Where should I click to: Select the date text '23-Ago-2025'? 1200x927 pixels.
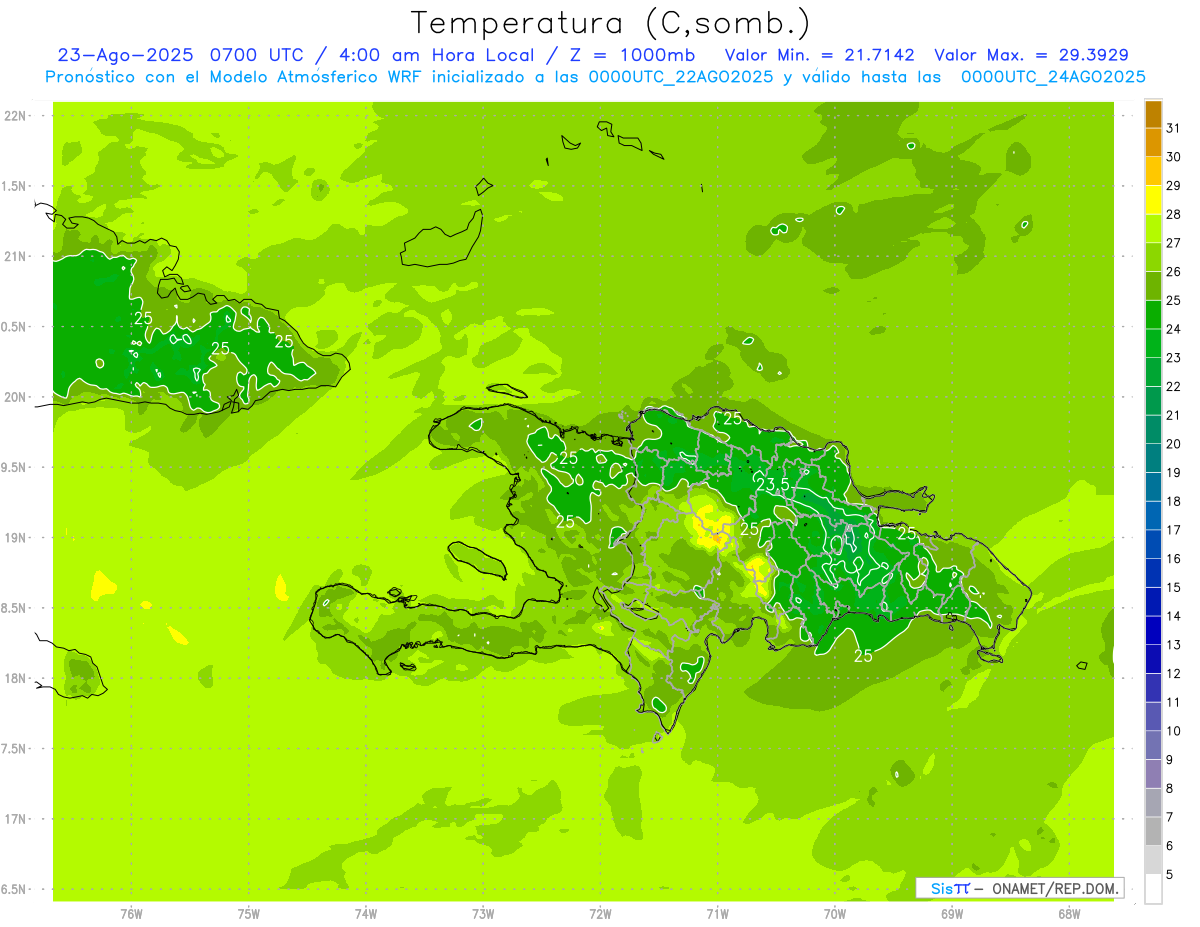(x=125, y=55)
